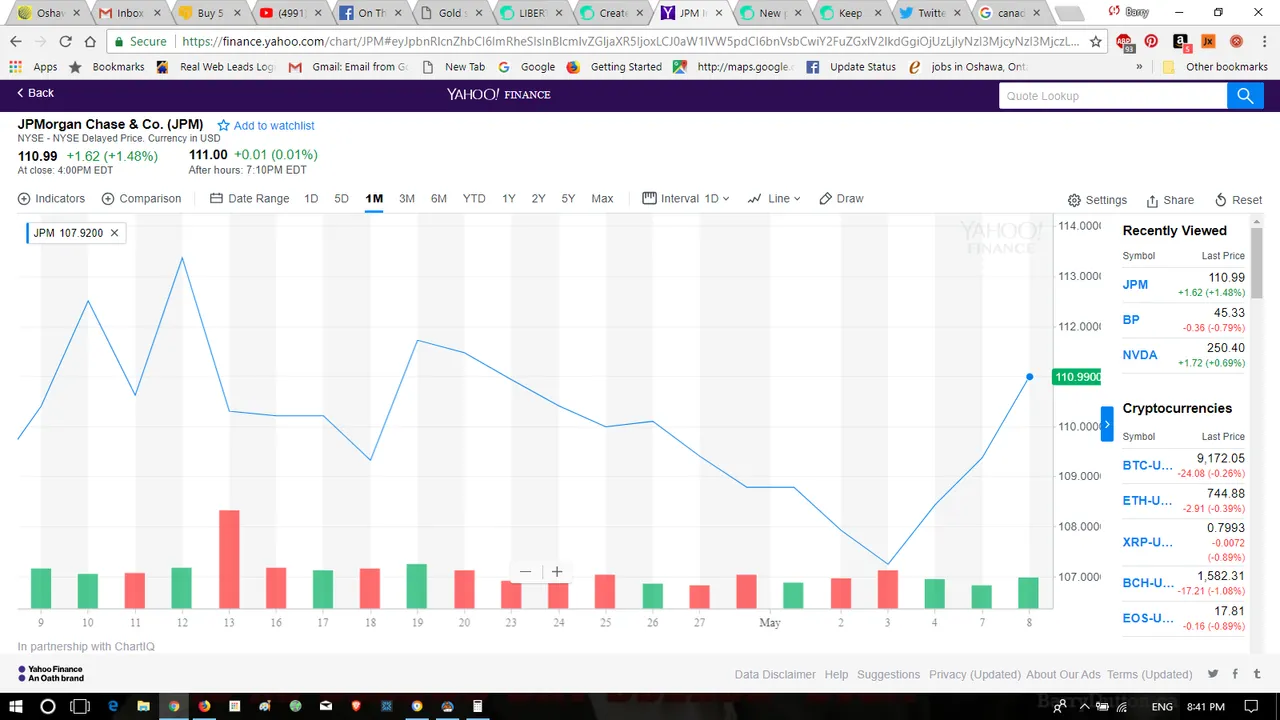1280x720 pixels.
Task: Open the Date Range calendar picker
Action: click(249, 198)
